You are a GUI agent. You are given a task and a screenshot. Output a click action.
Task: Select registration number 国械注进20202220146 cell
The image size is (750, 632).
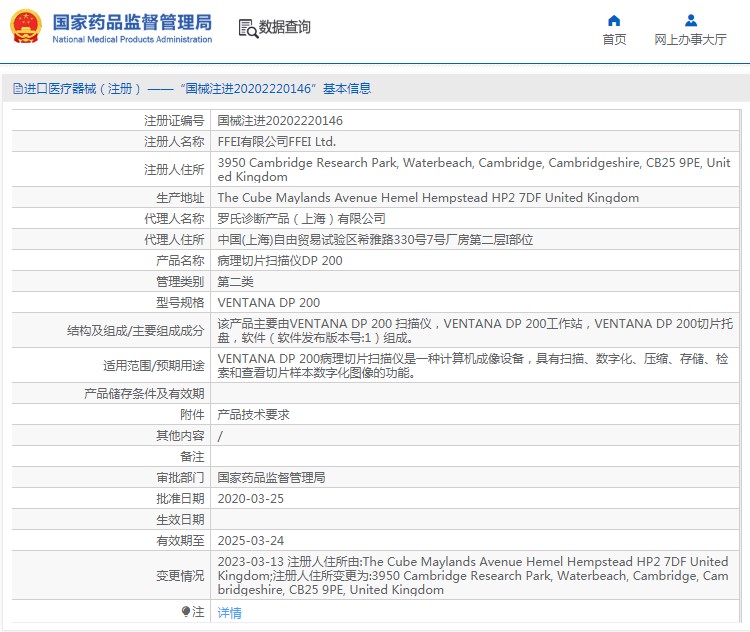point(280,121)
